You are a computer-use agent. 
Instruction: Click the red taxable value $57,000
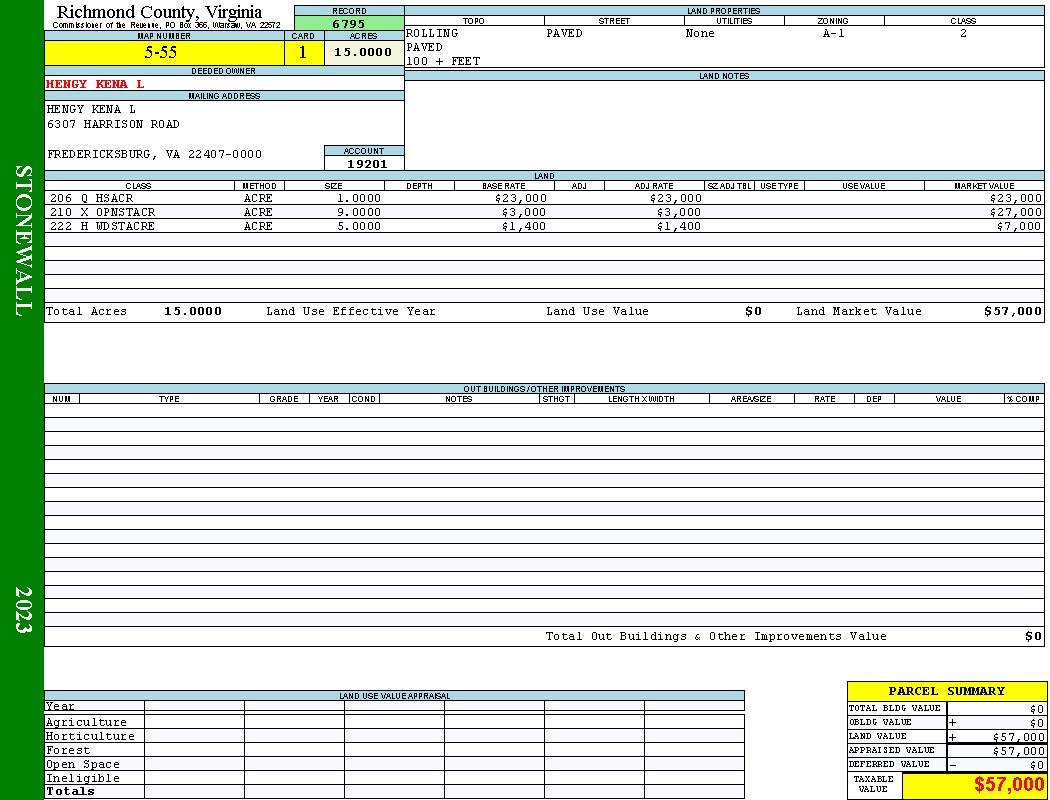click(1008, 785)
